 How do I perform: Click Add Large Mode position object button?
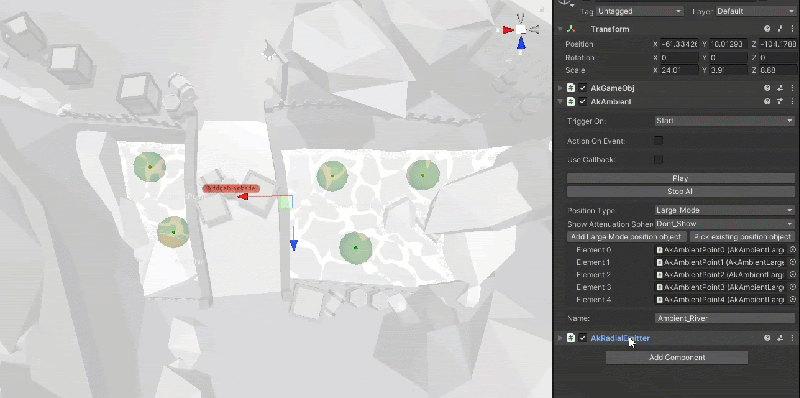pos(627,237)
